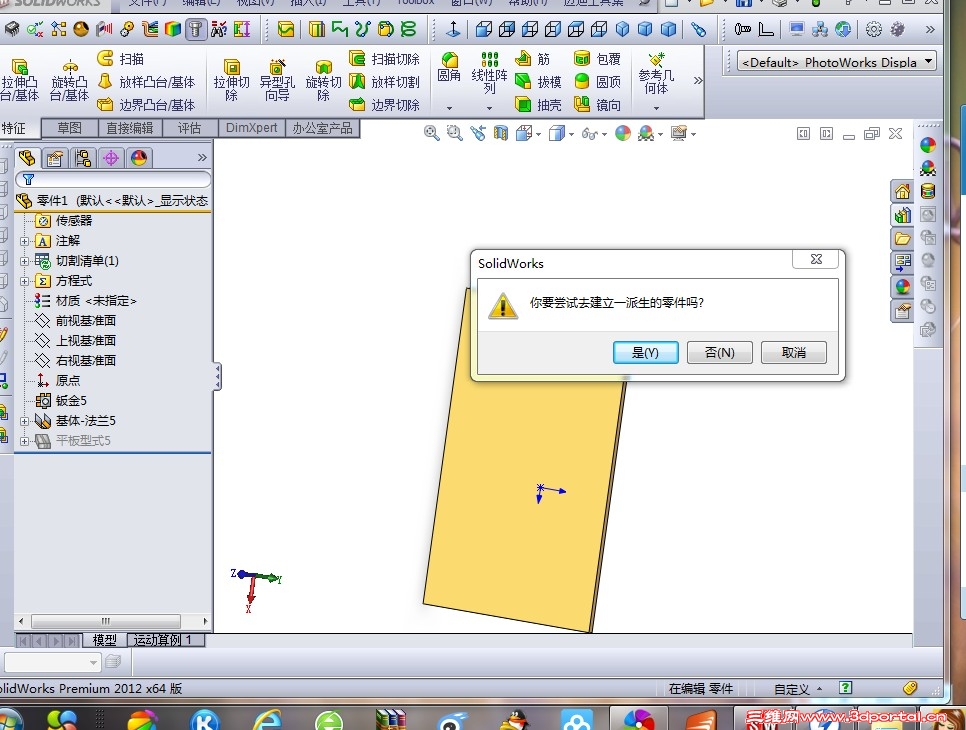Click the Internet Explorer icon in the taskbar
Screen dimensions: 966x730
tap(267, 720)
